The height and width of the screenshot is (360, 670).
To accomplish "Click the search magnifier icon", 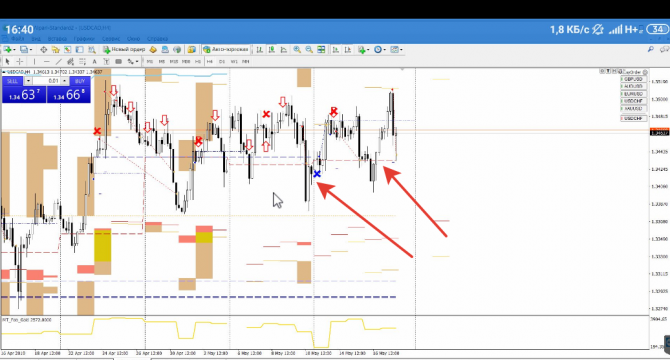I will (x=650, y=50).
